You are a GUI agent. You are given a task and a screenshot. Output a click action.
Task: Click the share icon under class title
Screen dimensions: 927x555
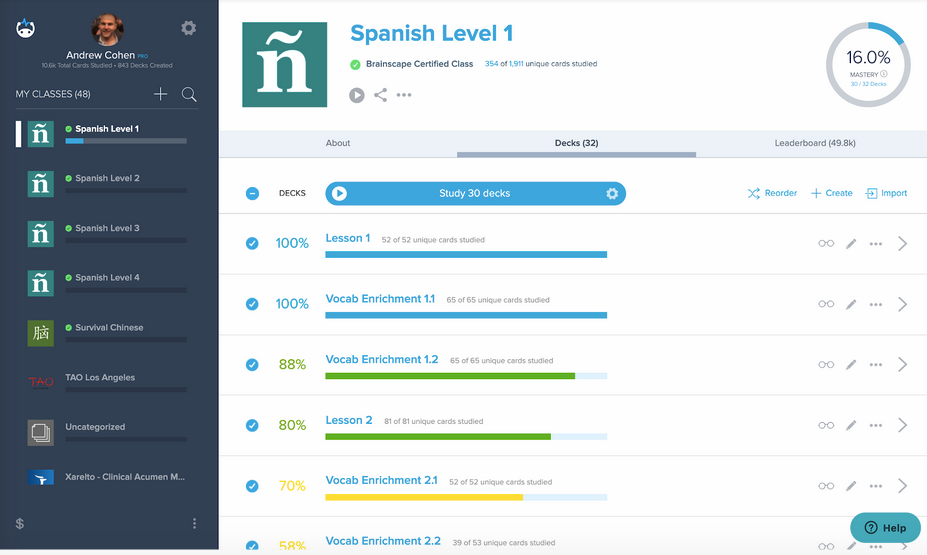[x=380, y=95]
